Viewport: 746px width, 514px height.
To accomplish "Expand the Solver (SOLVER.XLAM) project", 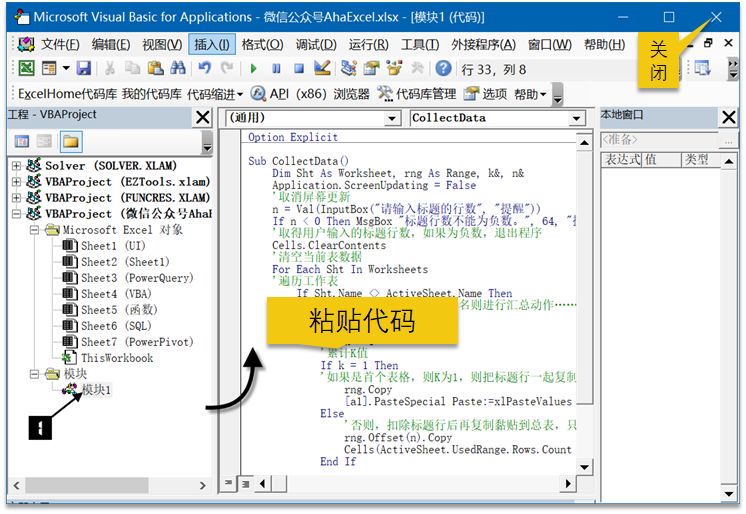I will point(16,166).
